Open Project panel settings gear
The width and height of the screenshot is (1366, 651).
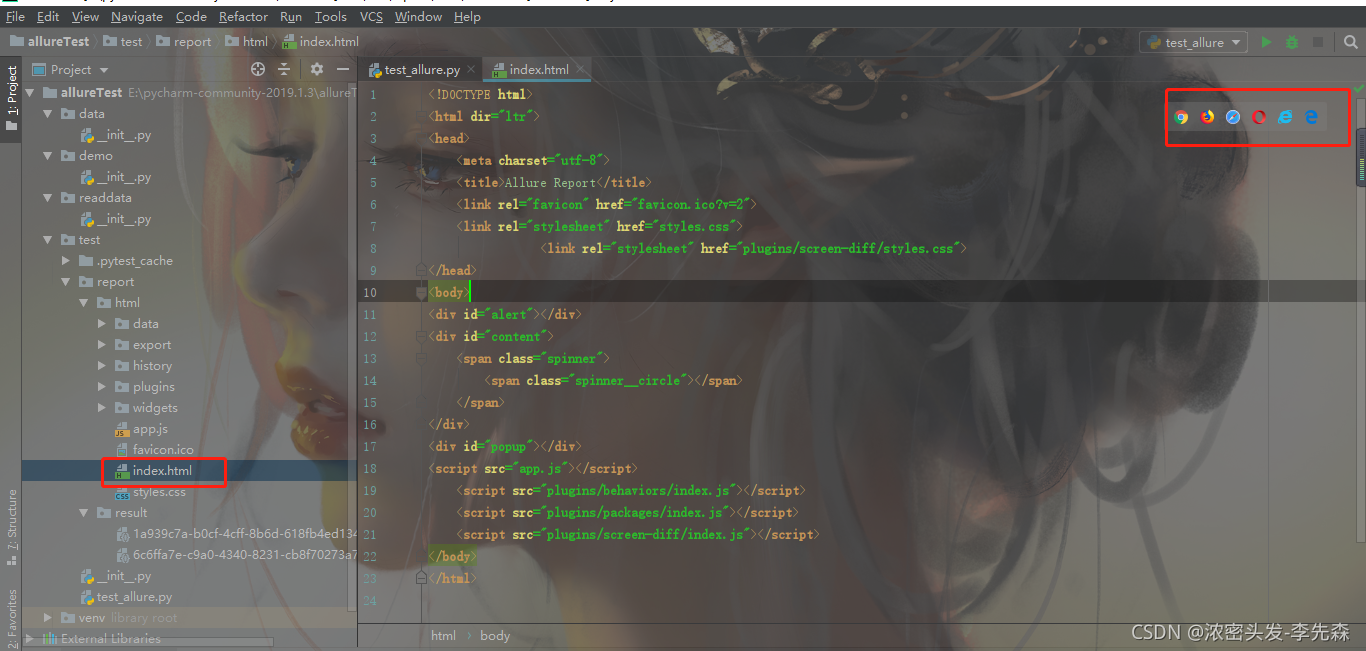tap(317, 69)
